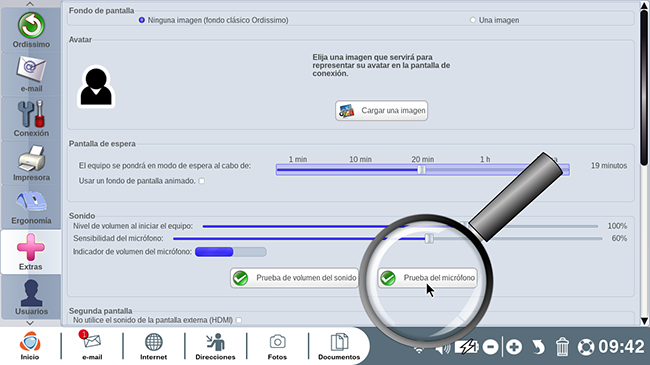The width and height of the screenshot is (650, 365).
Task: Open the Fotos app
Action: click(277, 346)
